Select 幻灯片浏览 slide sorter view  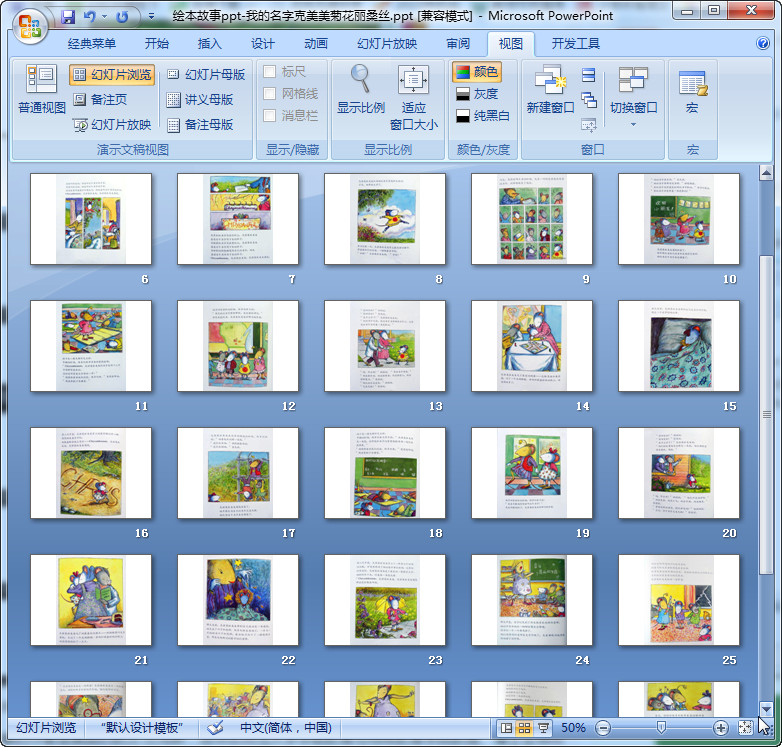click(112, 75)
